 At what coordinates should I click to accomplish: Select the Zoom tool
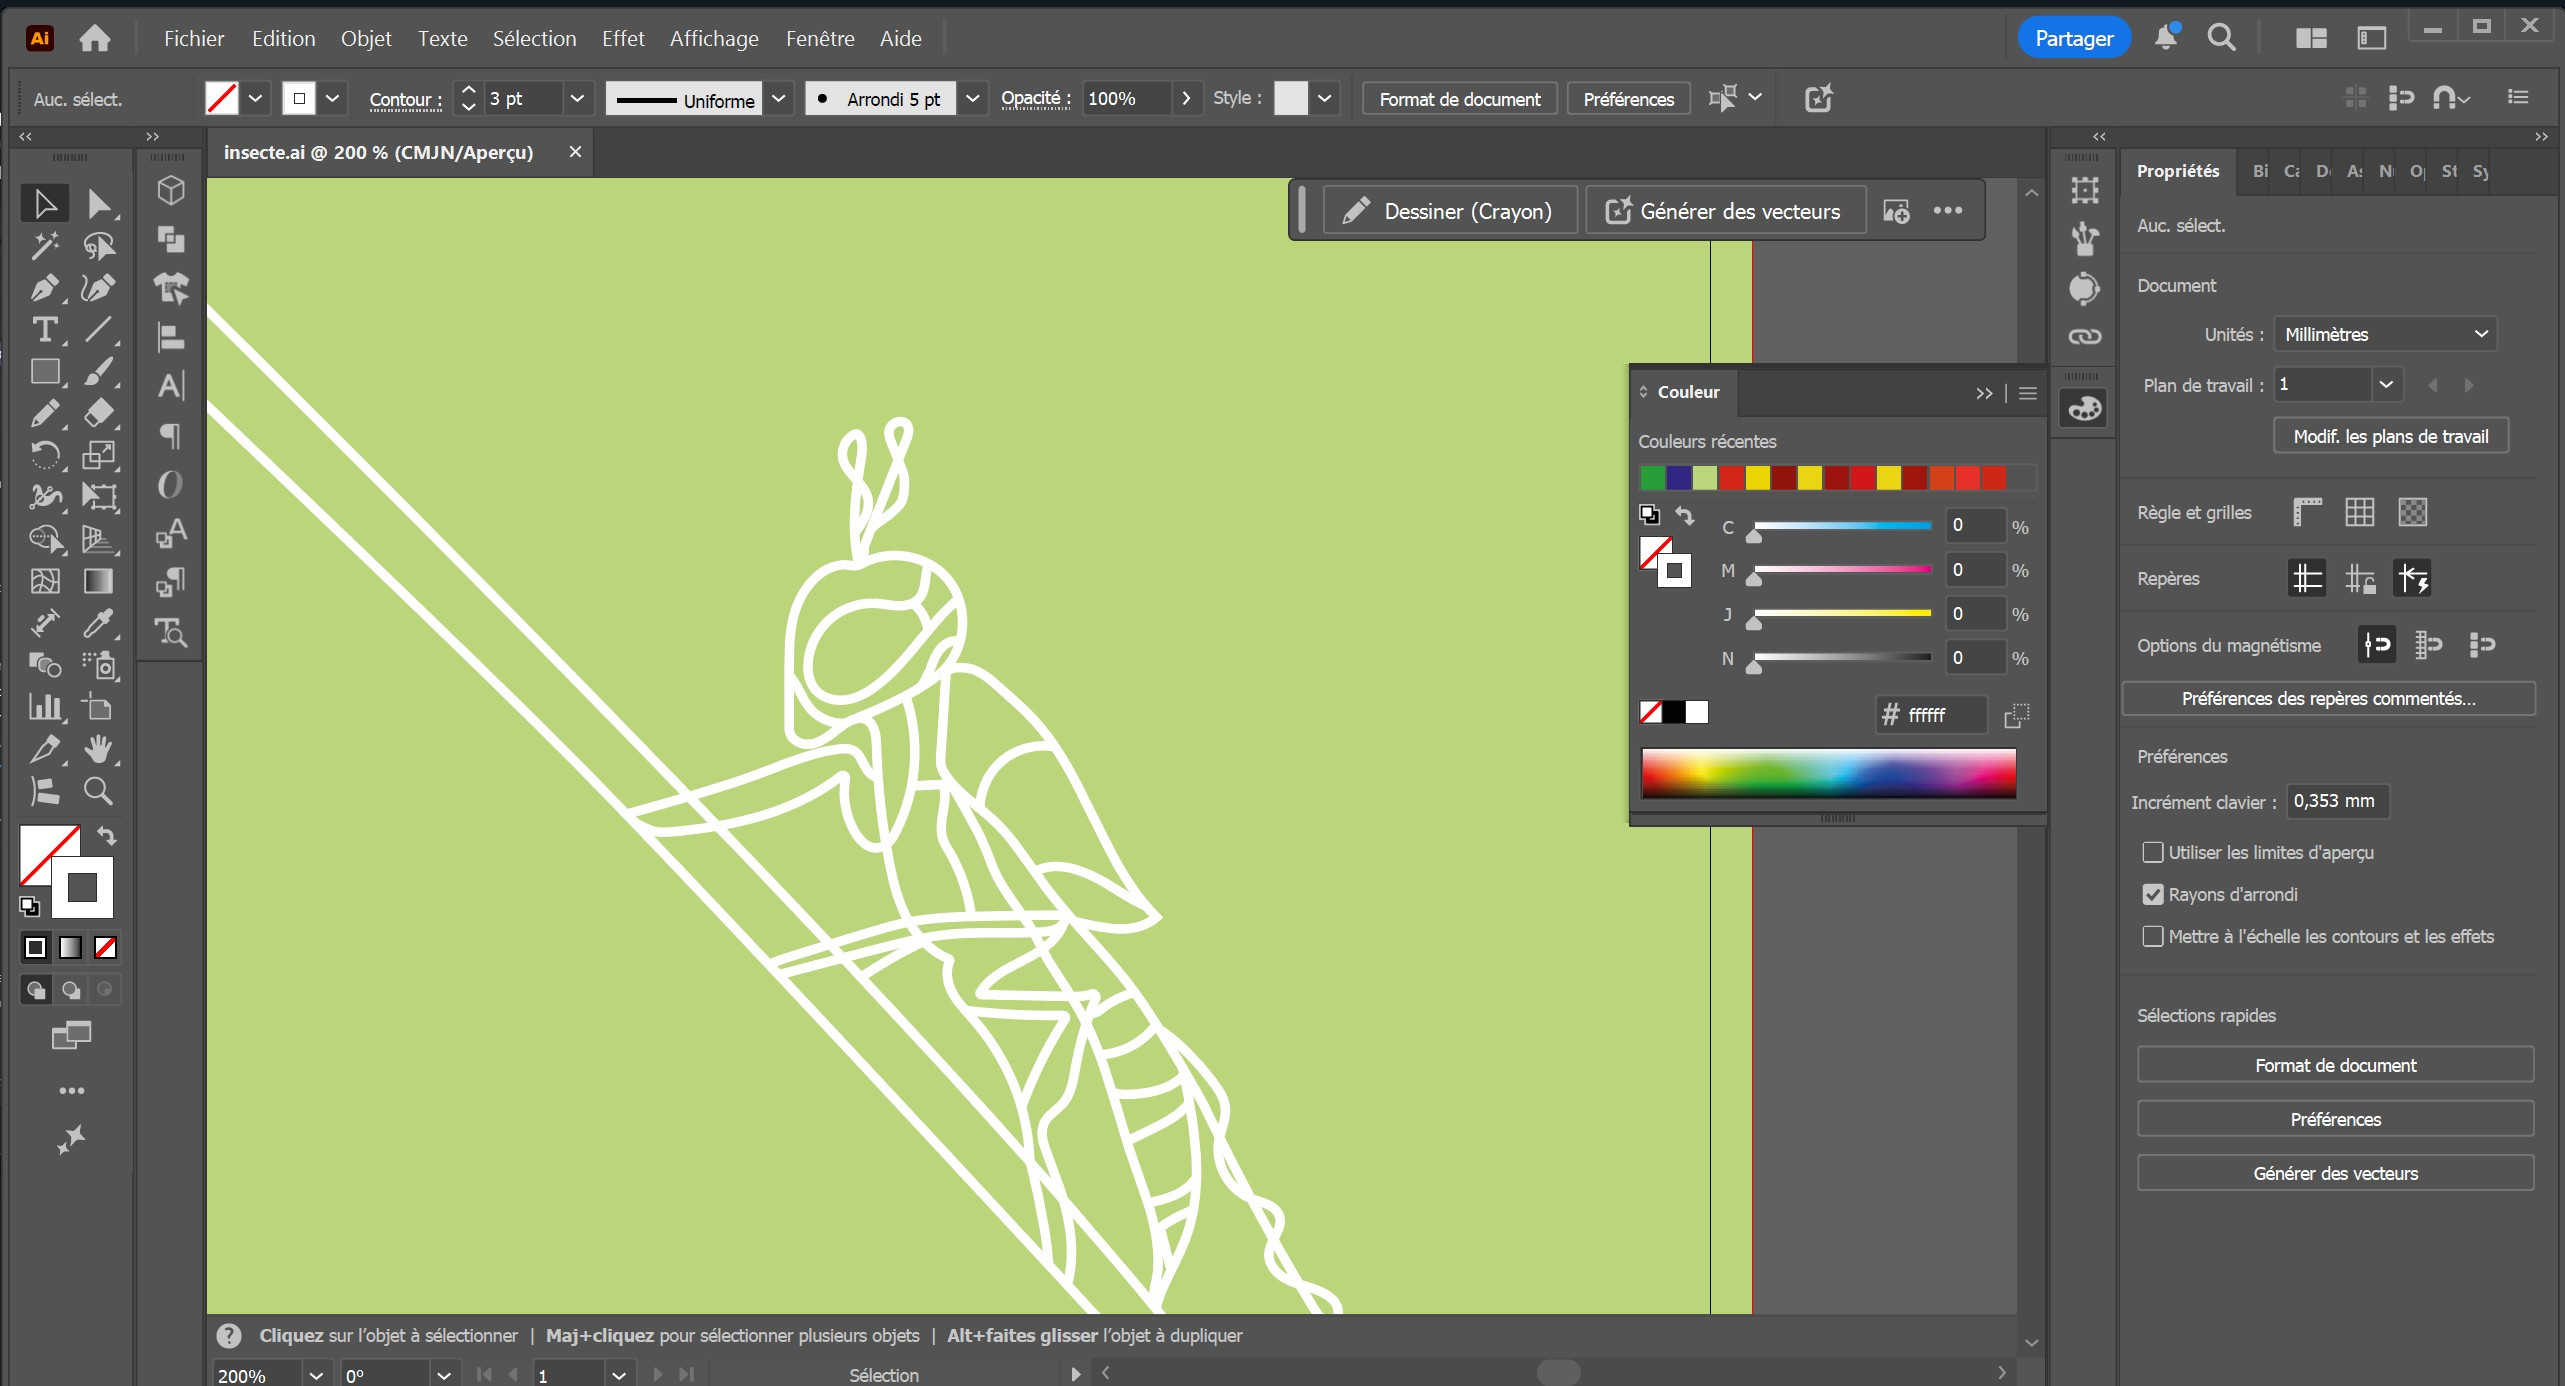pos(98,791)
